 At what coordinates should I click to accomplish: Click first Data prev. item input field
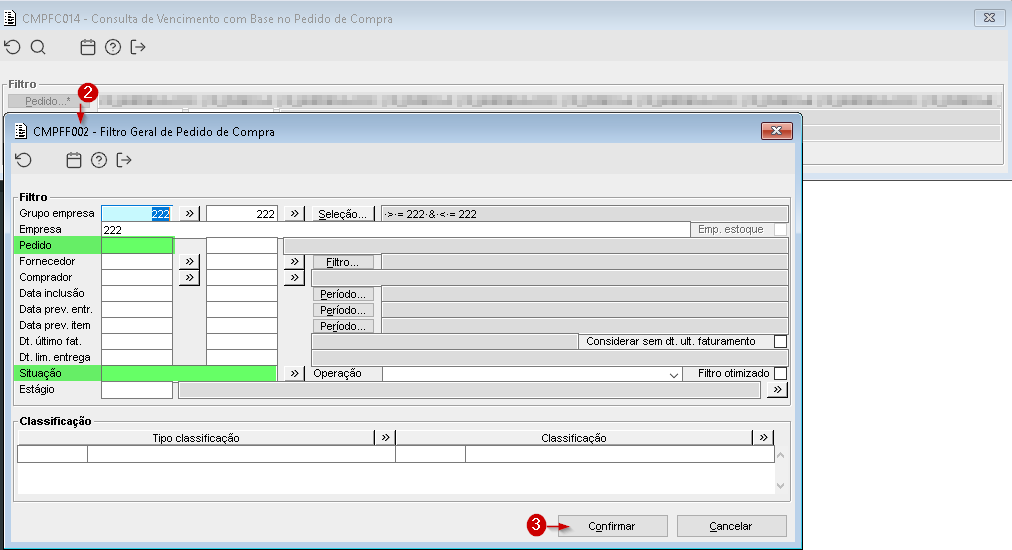[x=137, y=325]
